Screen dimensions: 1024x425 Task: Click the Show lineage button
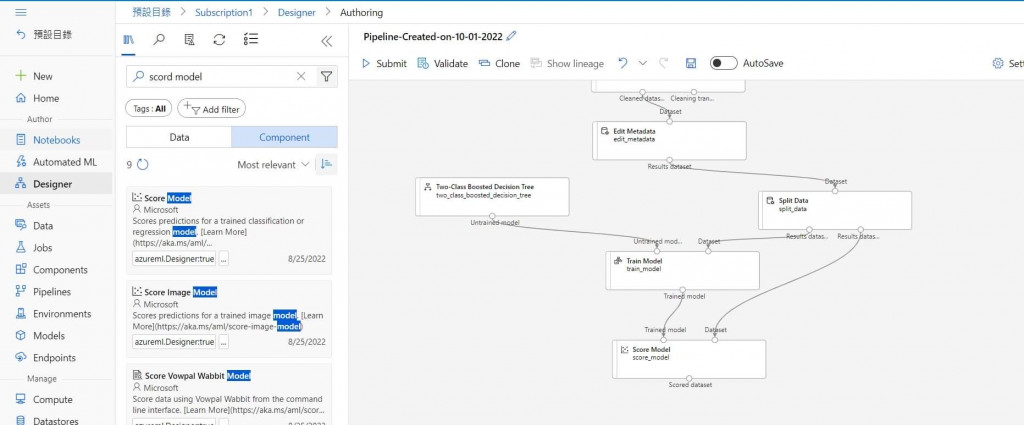pos(567,63)
